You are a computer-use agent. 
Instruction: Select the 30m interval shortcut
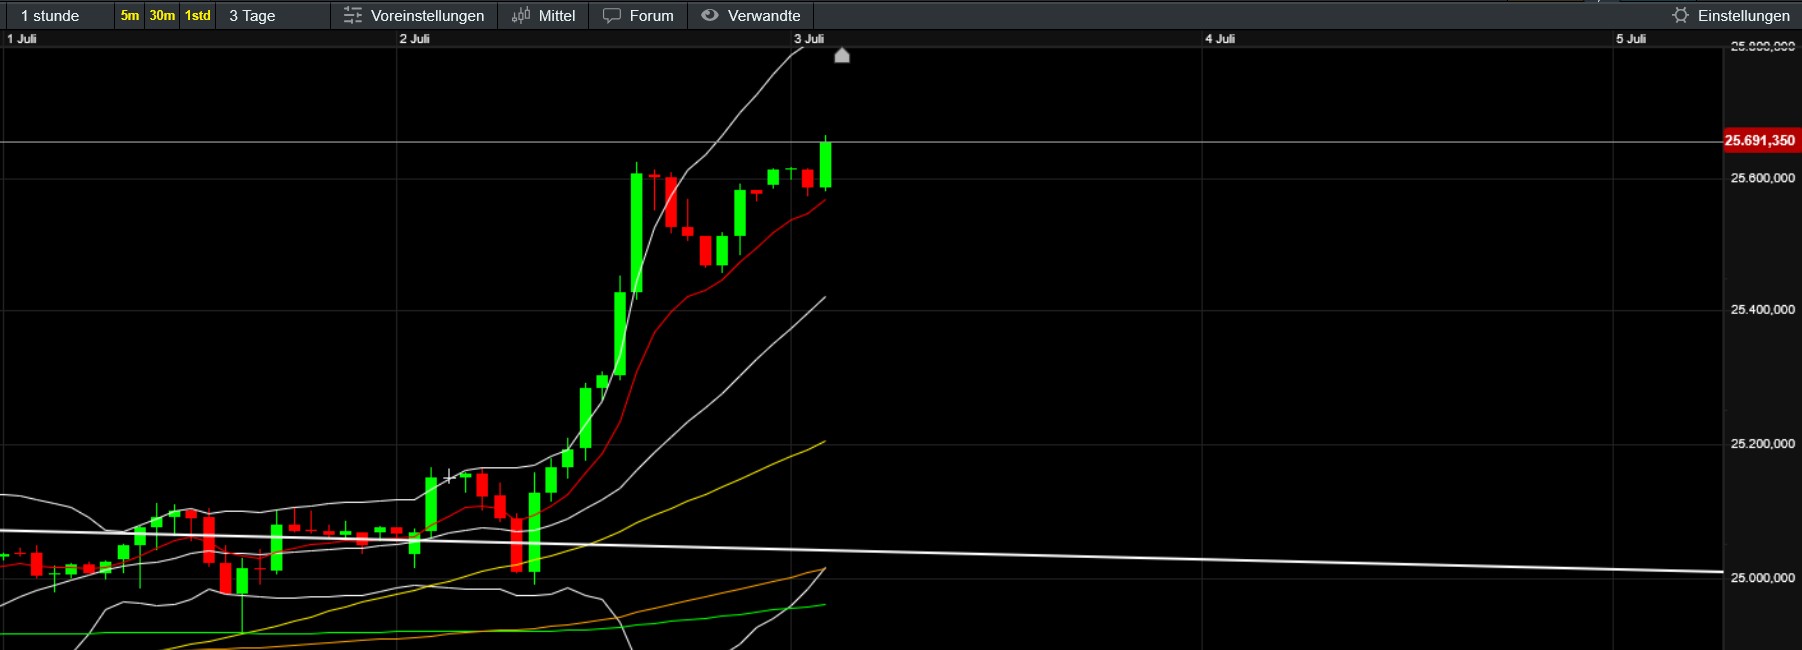tap(162, 16)
